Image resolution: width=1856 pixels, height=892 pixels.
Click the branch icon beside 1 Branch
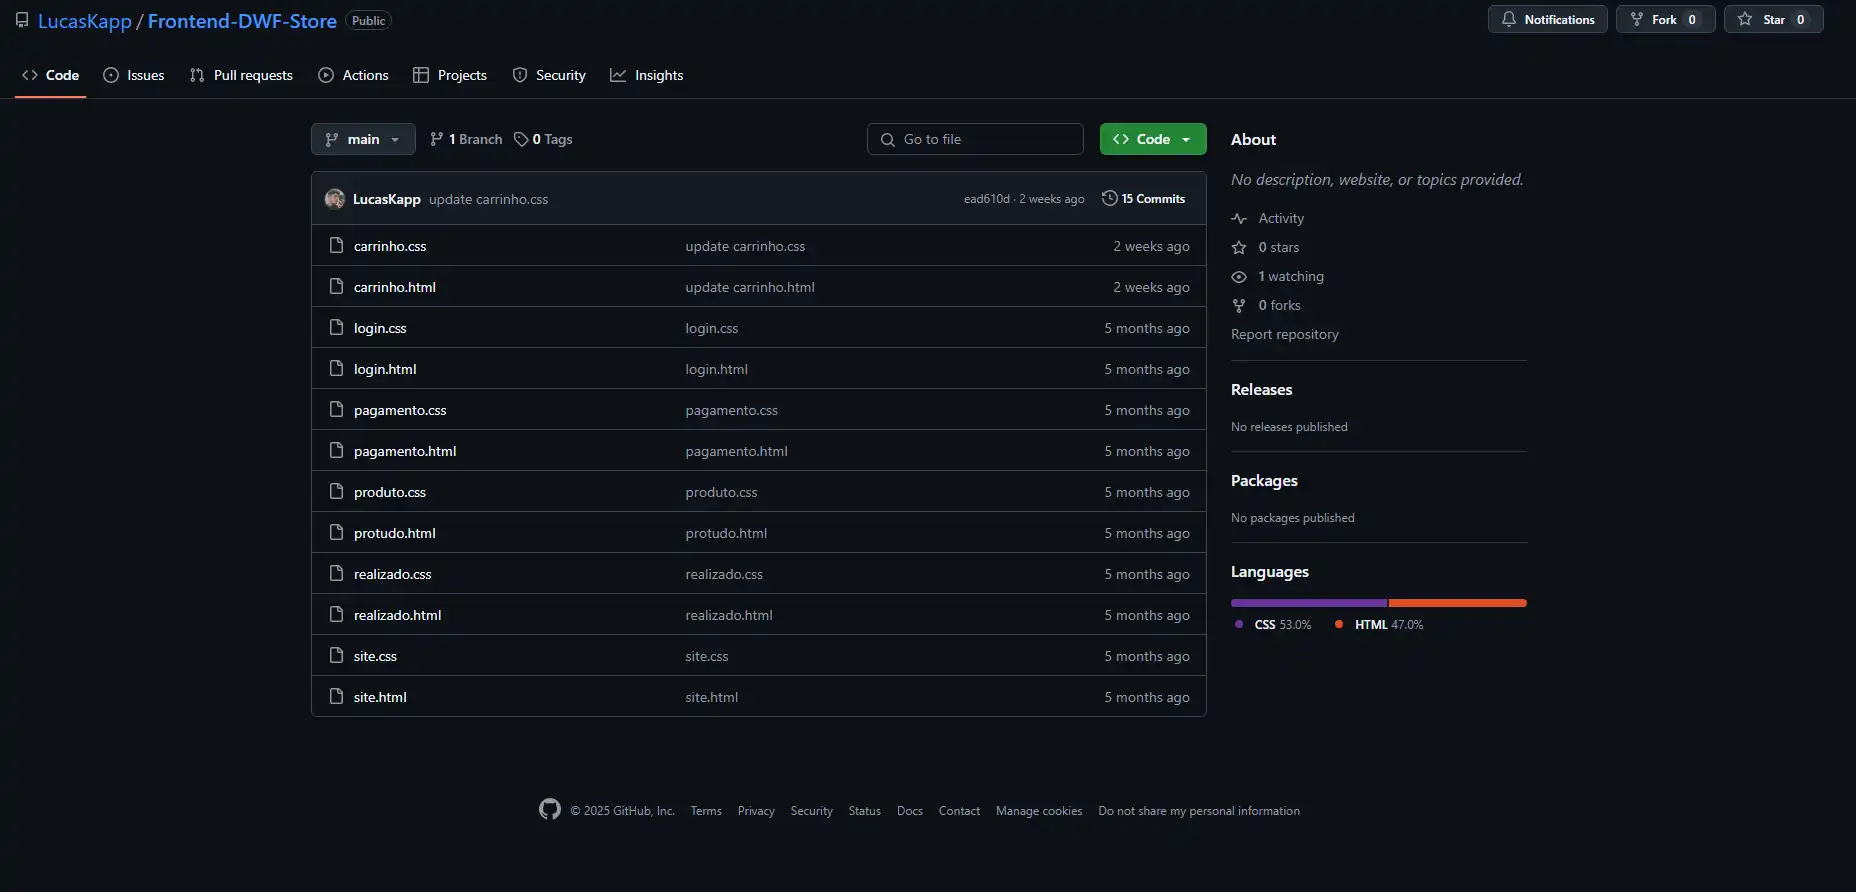click(437, 139)
